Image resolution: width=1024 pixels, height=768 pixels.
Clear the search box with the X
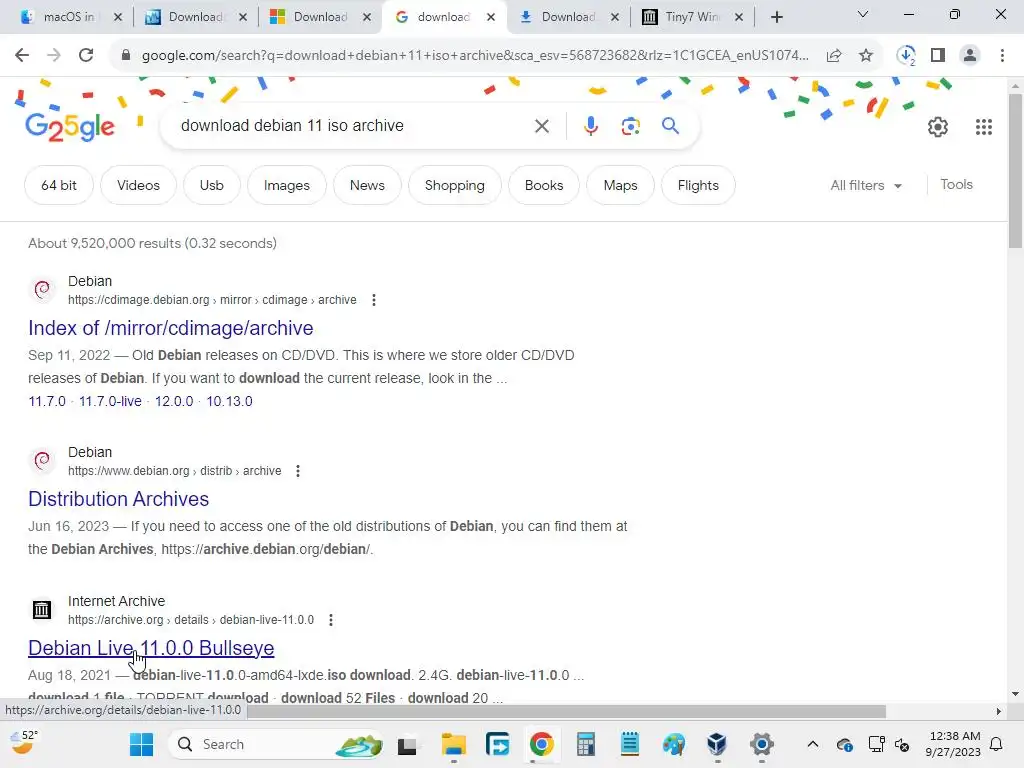542,126
